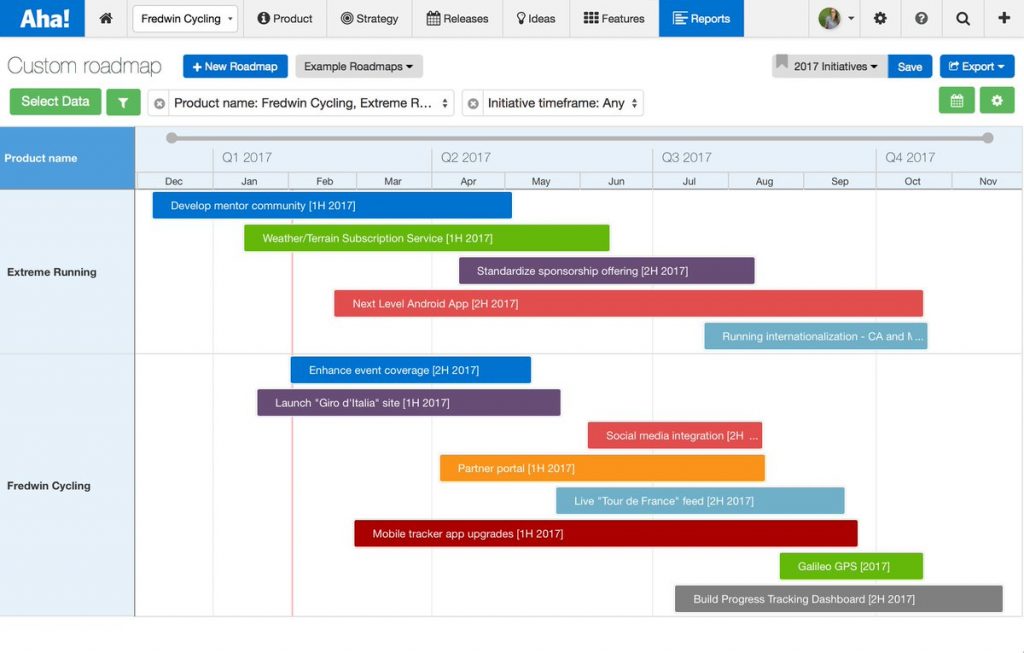1024x653 pixels.
Task: Click the green filter funnel button
Action: coord(123,102)
